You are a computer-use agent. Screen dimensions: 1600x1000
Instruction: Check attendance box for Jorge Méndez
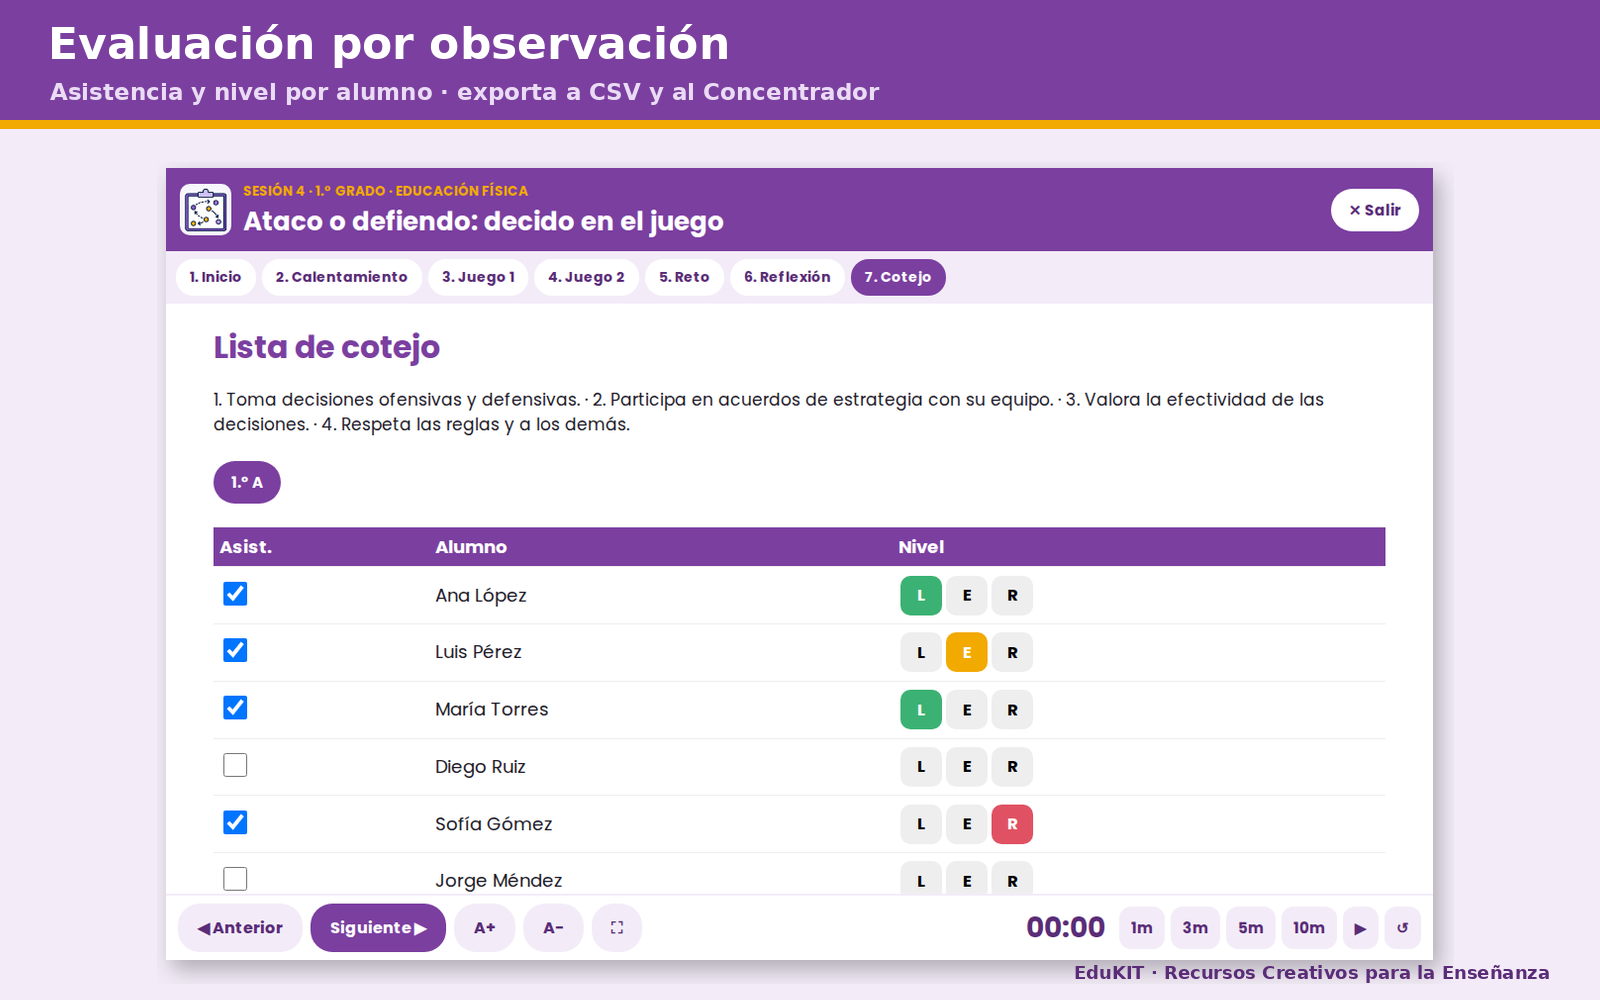click(x=235, y=879)
